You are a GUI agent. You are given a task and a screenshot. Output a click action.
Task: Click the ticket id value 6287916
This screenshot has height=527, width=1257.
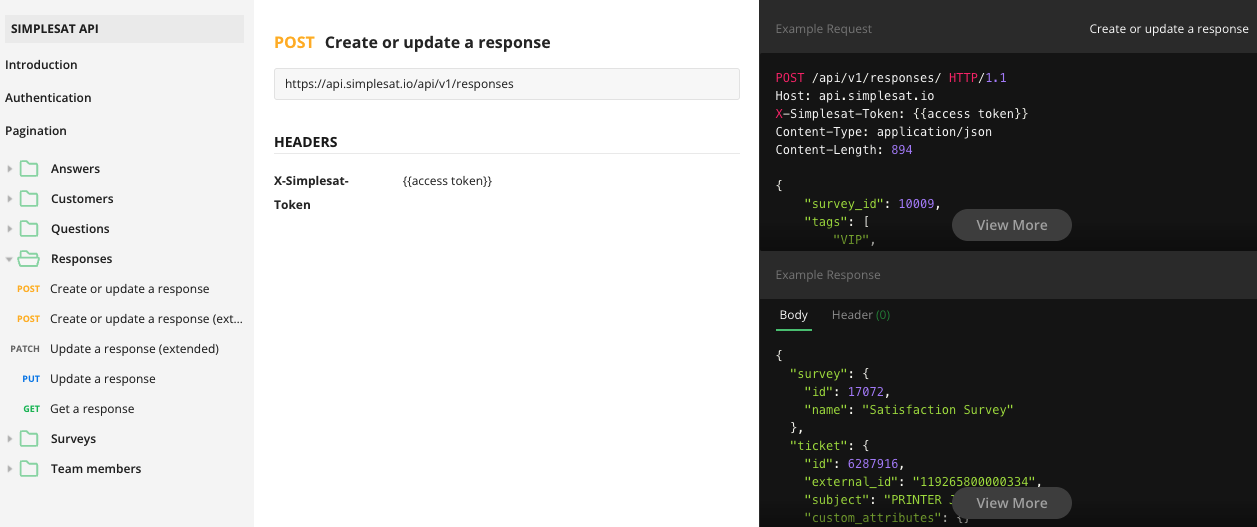point(873,464)
